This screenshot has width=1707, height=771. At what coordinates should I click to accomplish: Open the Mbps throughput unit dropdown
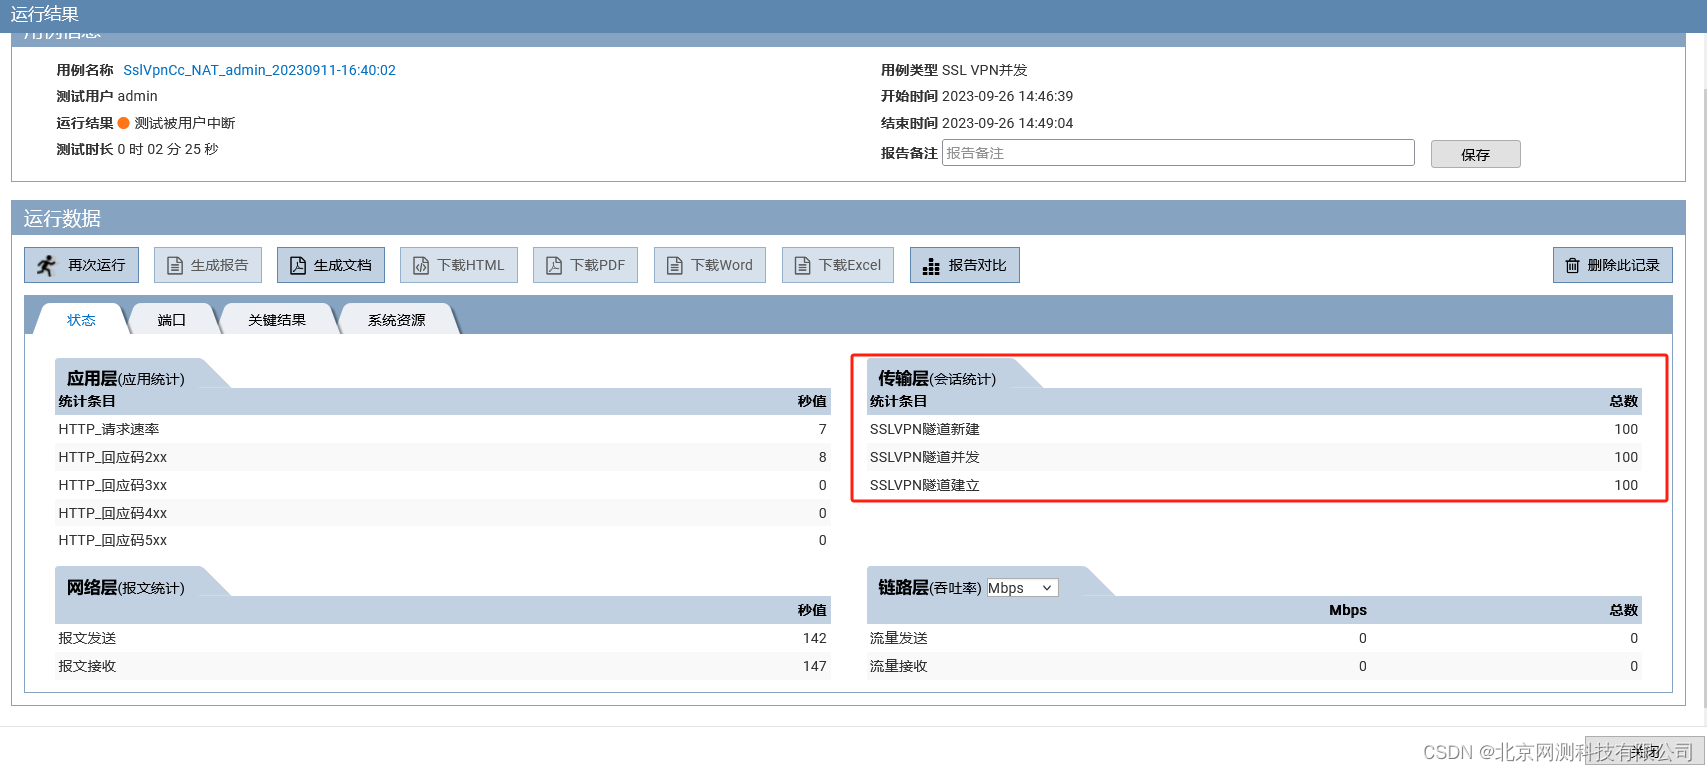pos(1022,588)
